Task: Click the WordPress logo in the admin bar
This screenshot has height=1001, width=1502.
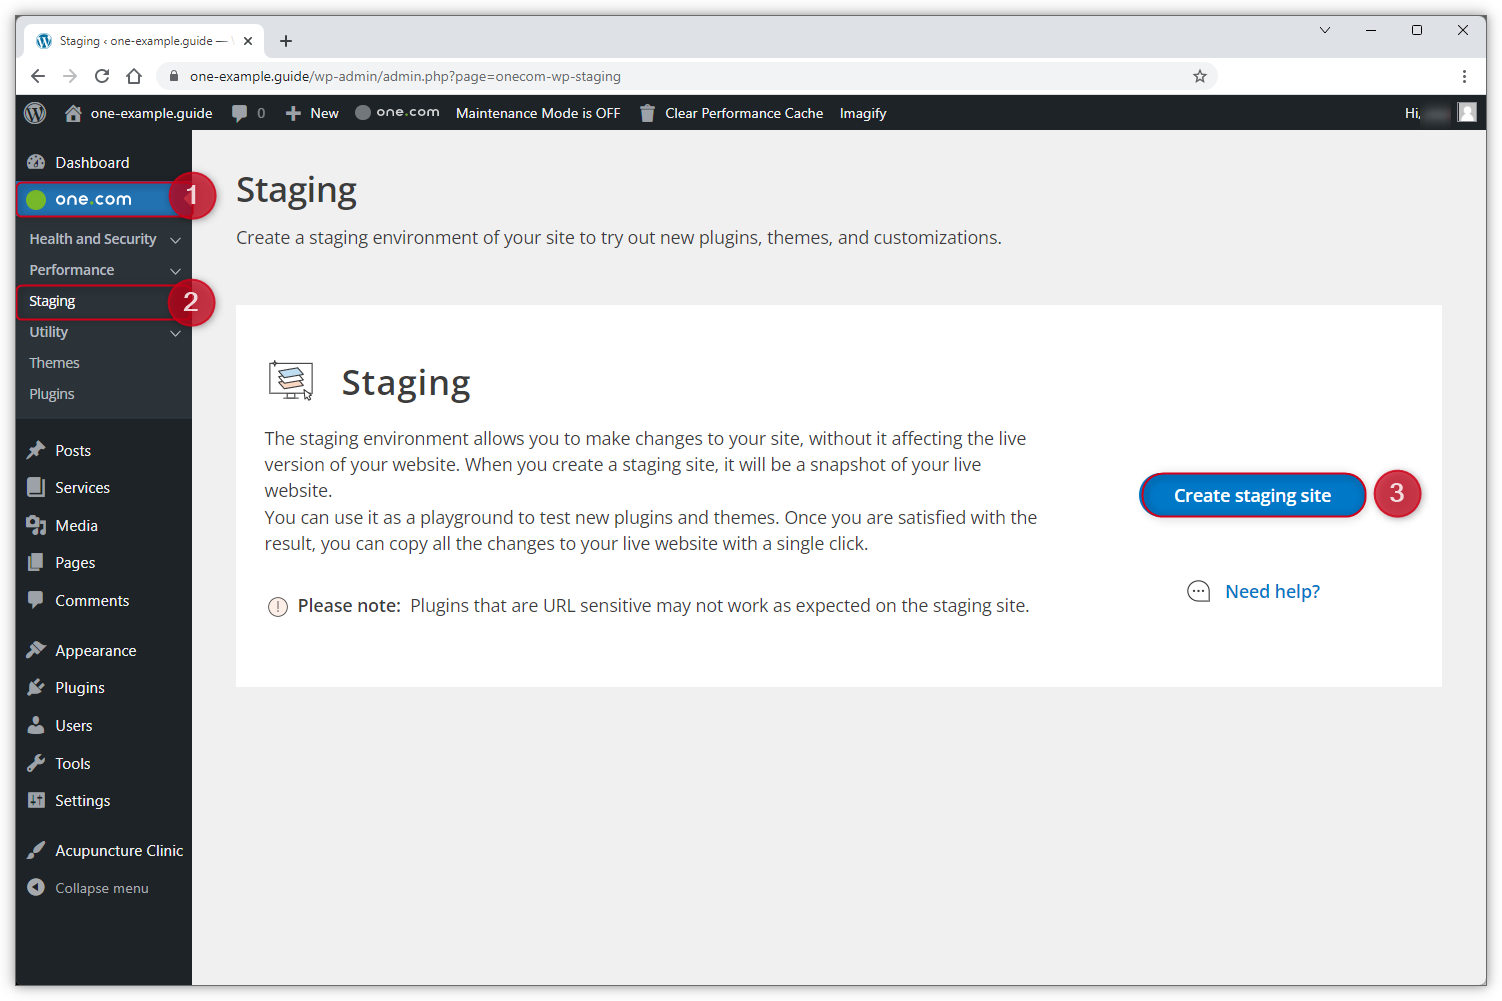Action: tap(35, 112)
